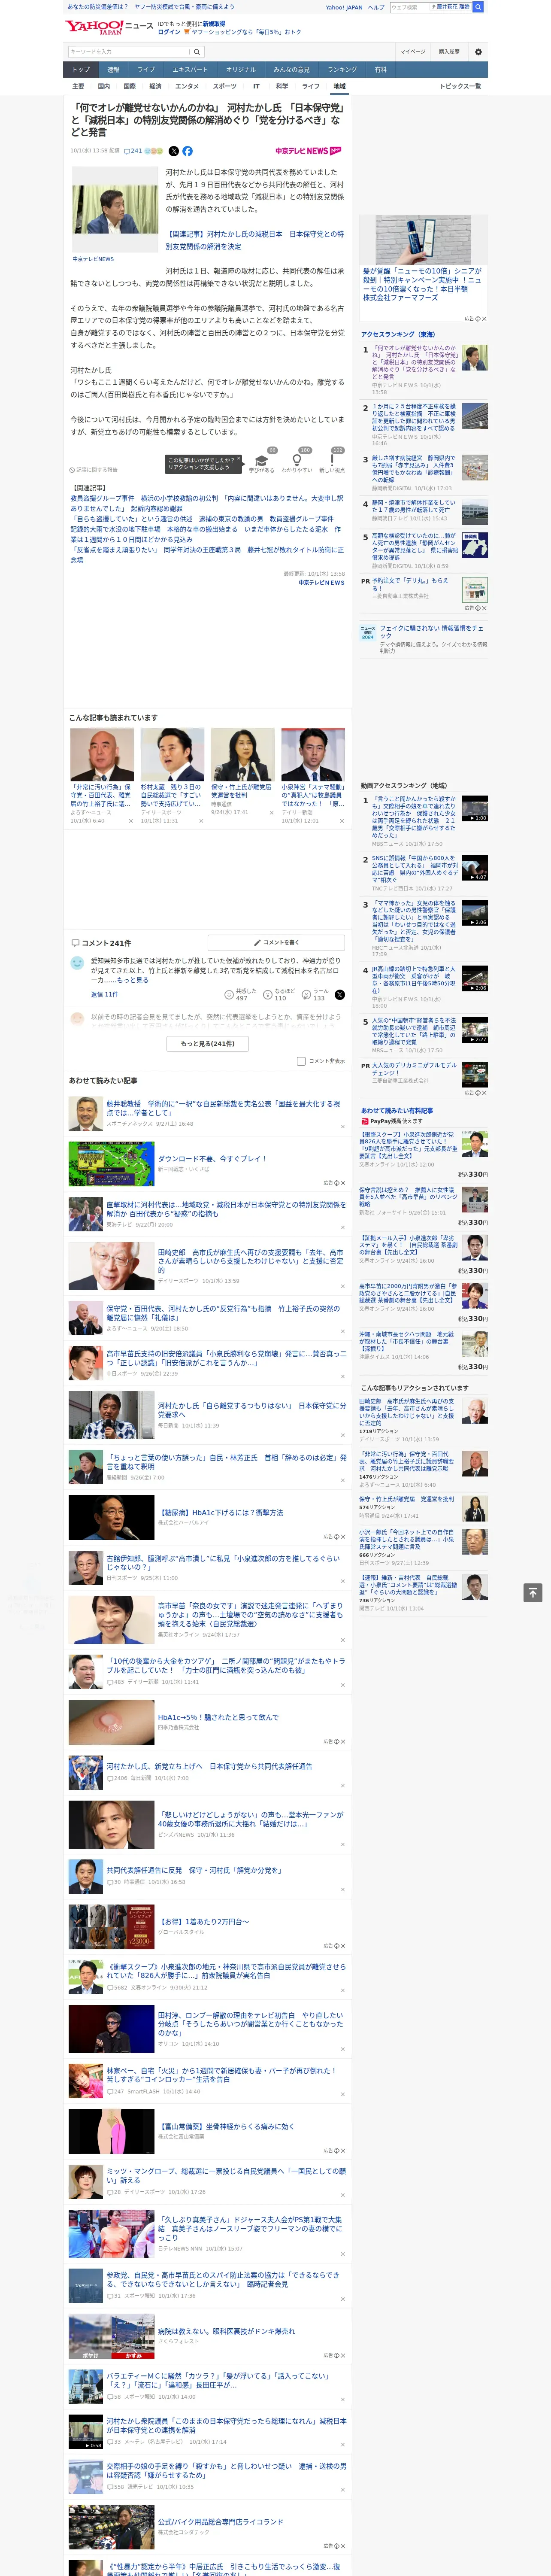Click the 共感した reaction face icon
Image resolution: width=551 pixels, height=2576 pixels.
pyautogui.click(x=229, y=995)
